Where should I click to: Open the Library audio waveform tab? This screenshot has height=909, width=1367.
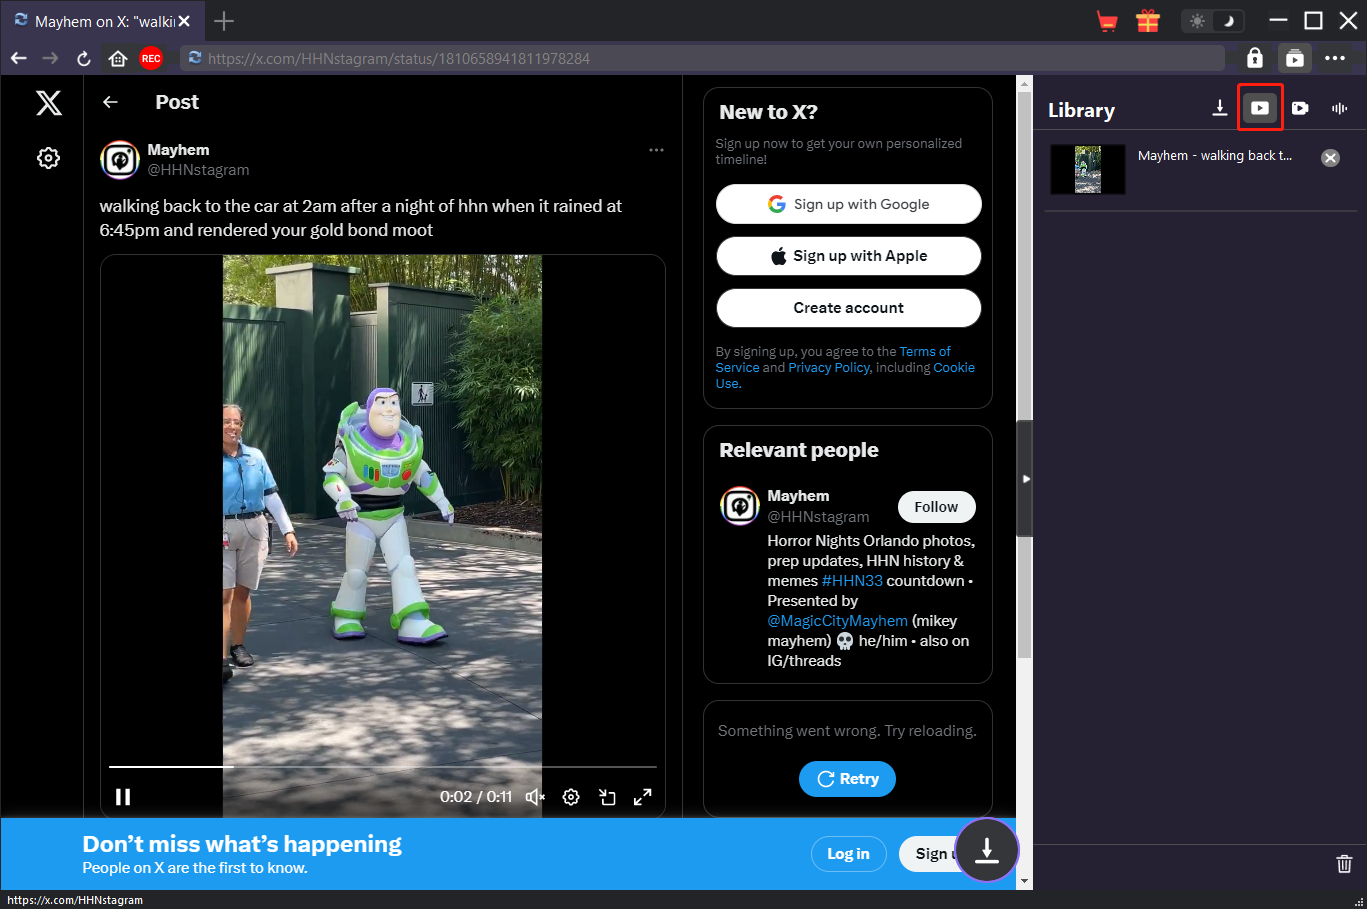pos(1339,108)
